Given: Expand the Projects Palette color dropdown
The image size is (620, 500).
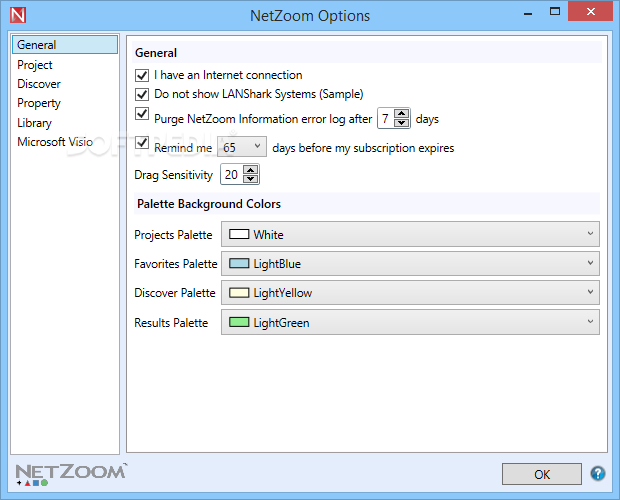Looking at the screenshot, I should tap(410, 234).
